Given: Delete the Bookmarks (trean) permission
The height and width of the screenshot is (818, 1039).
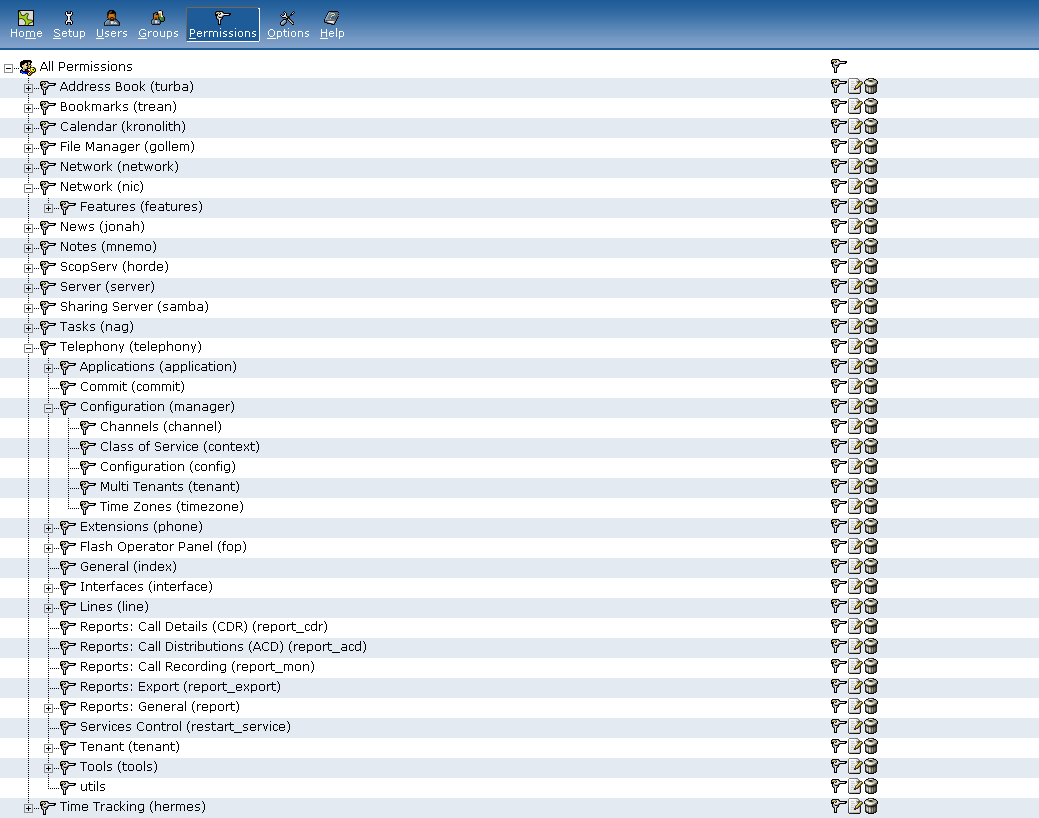Looking at the screenshot, I should tap(871, 106).
